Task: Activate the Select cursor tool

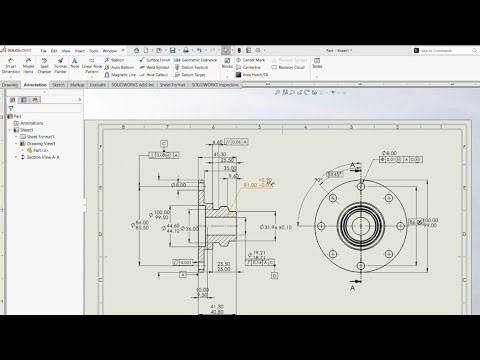Action: [226, 50]
